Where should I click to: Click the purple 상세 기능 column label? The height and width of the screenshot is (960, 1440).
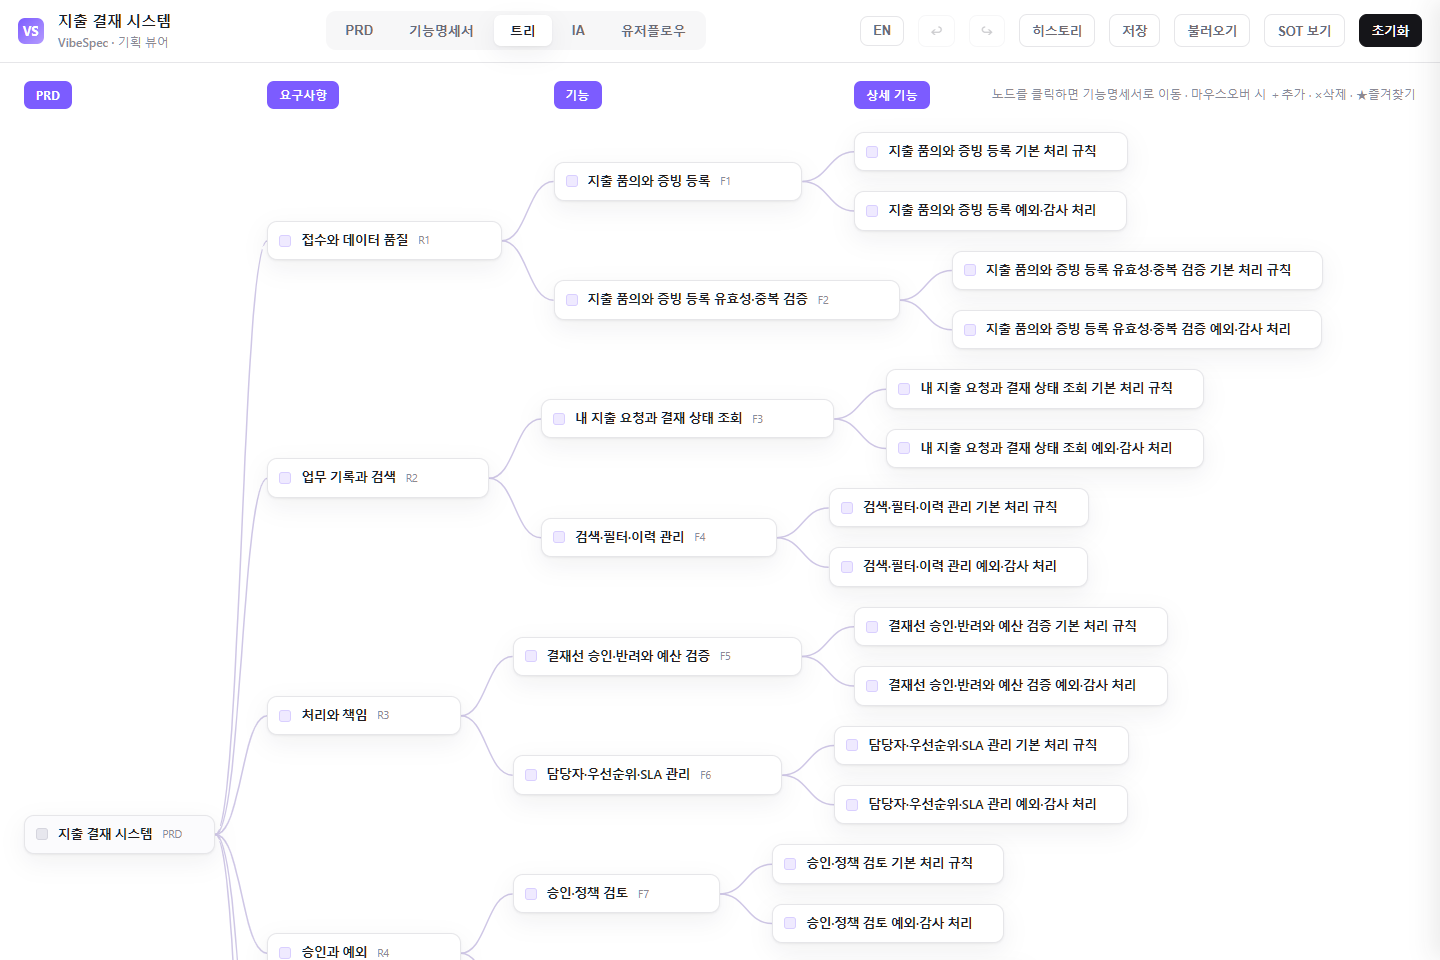[x=892, y=95]
